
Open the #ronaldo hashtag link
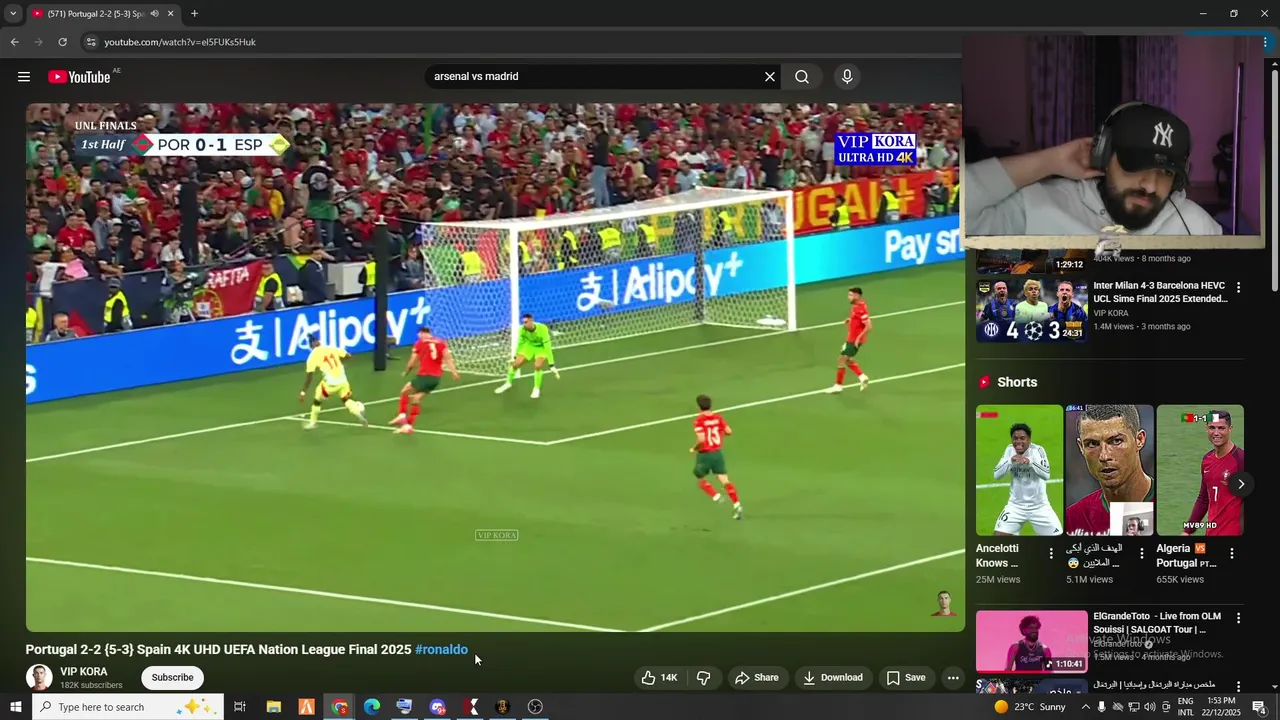[441, 650]
